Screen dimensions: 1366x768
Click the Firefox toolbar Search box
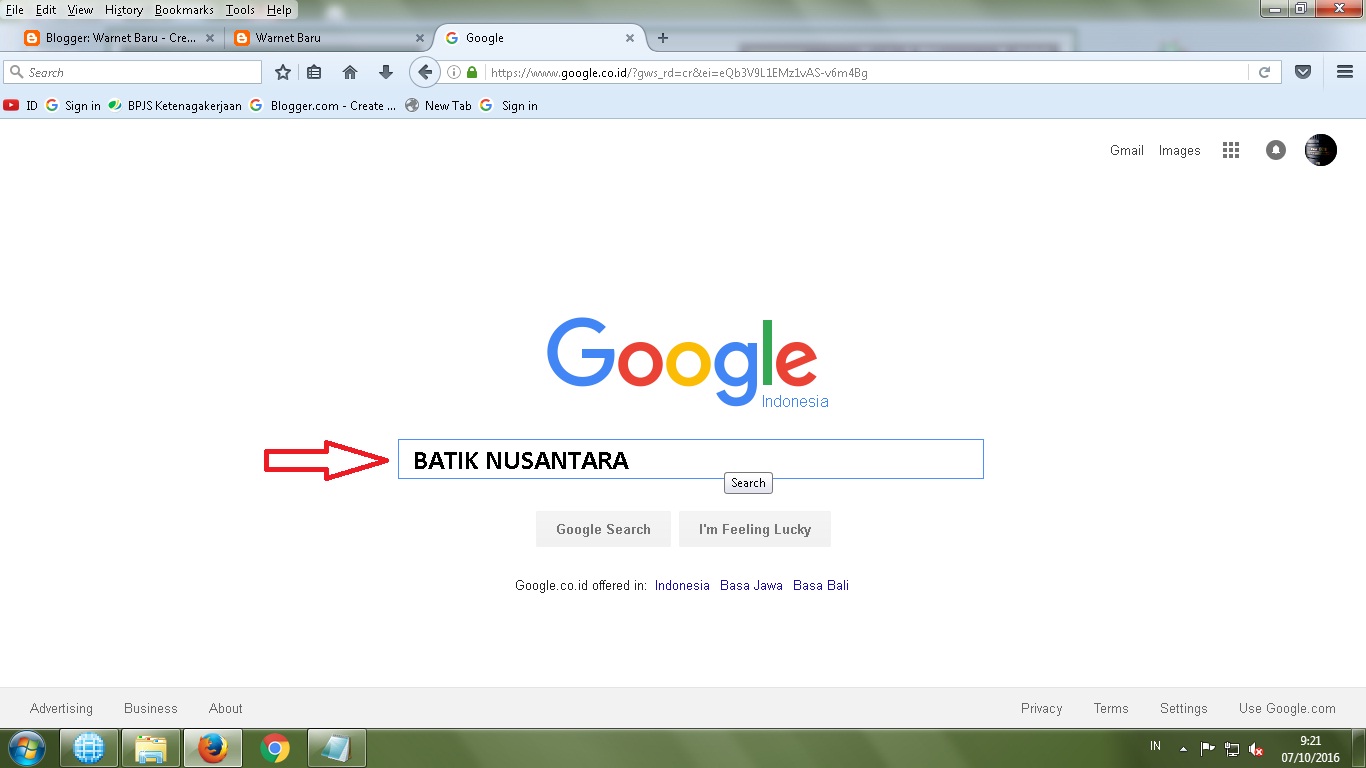click(x=133, y=72)
